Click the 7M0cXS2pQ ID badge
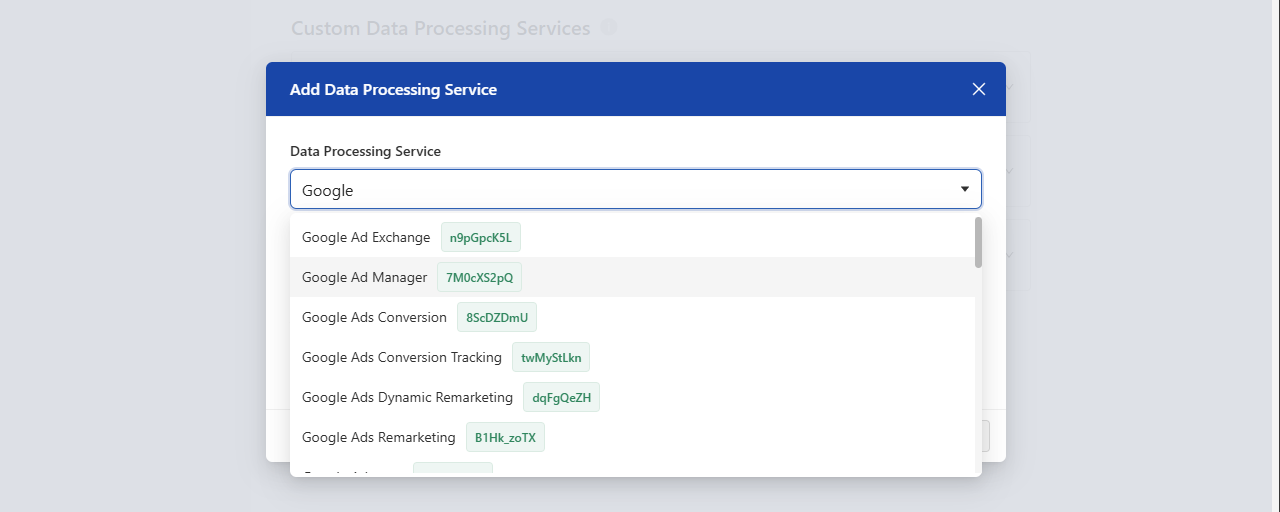1280x512 pixels. coord(480,277)
